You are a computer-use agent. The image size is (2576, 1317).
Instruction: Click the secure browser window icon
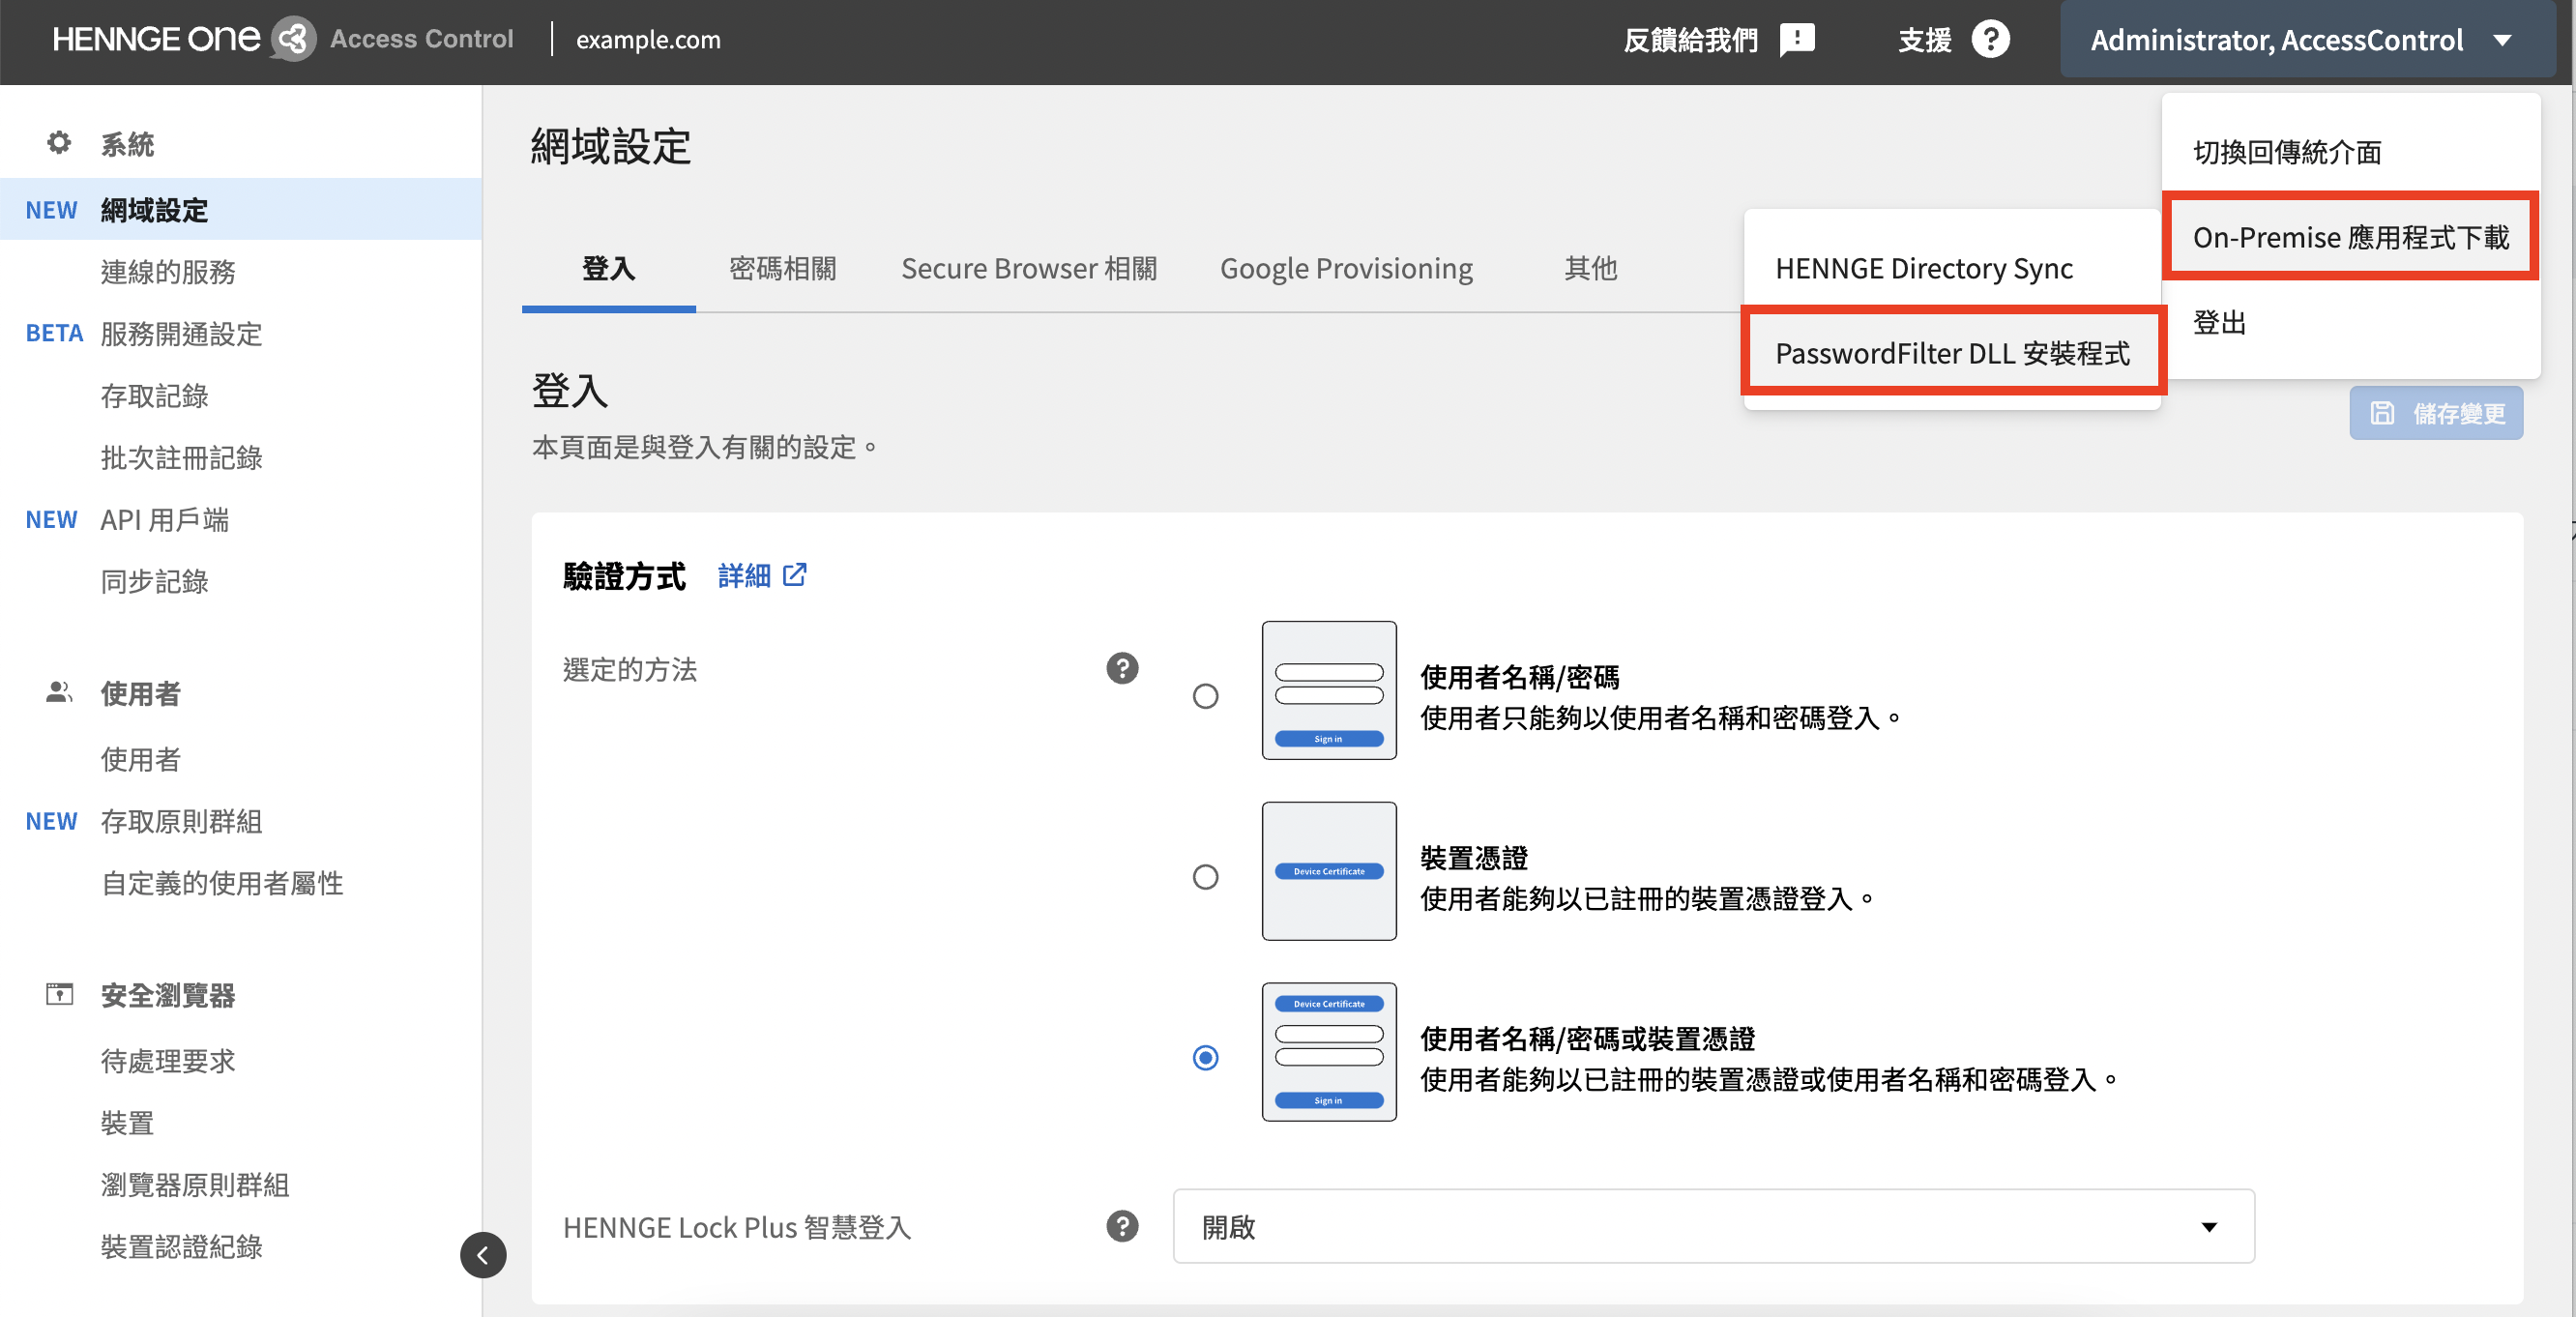pyautogui.click(x=59, y=995)
